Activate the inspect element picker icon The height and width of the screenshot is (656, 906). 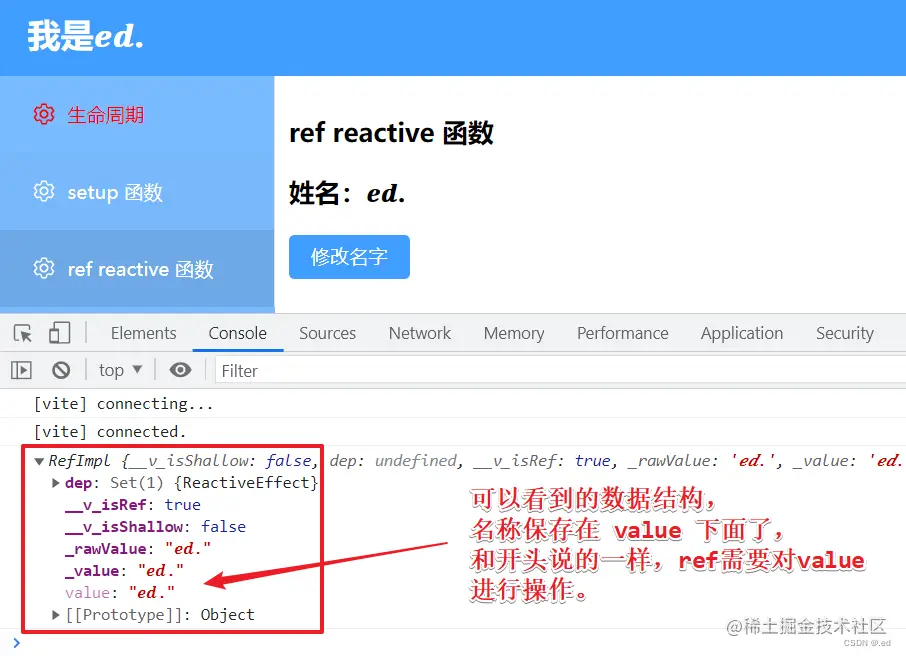(x=23, y=333)
